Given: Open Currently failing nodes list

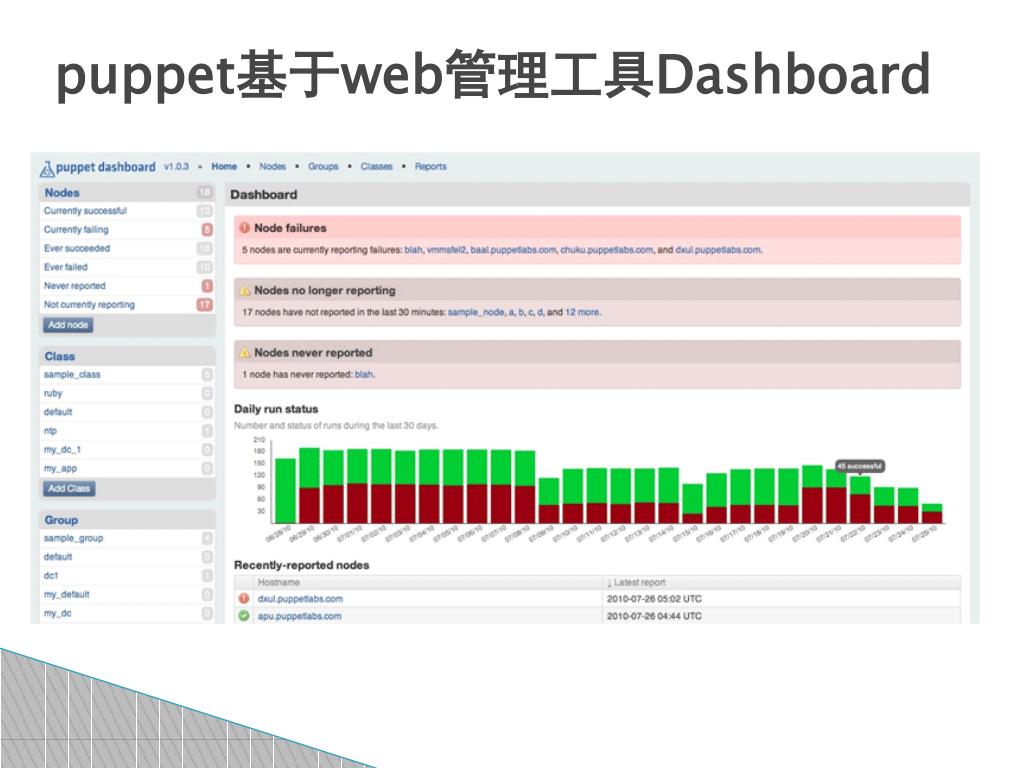Looking at the screenshot, I should tap(76, 230).
